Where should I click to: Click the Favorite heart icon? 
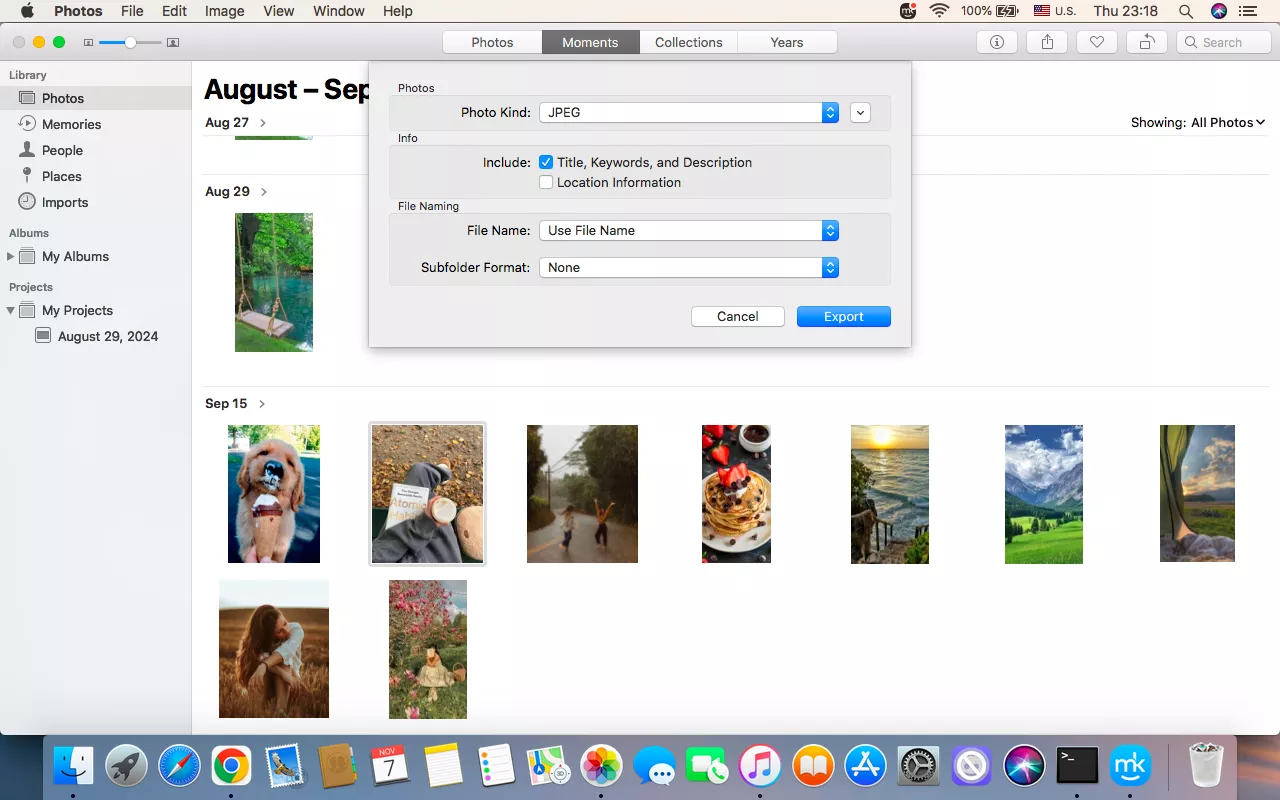1097,42
